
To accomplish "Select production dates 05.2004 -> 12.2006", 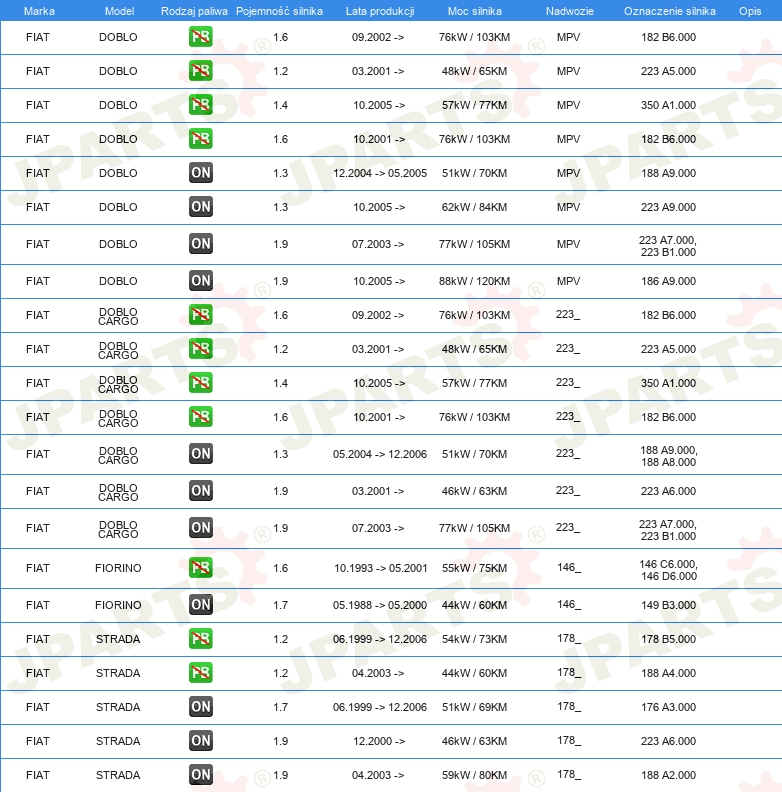I will (x=380, y=454).
